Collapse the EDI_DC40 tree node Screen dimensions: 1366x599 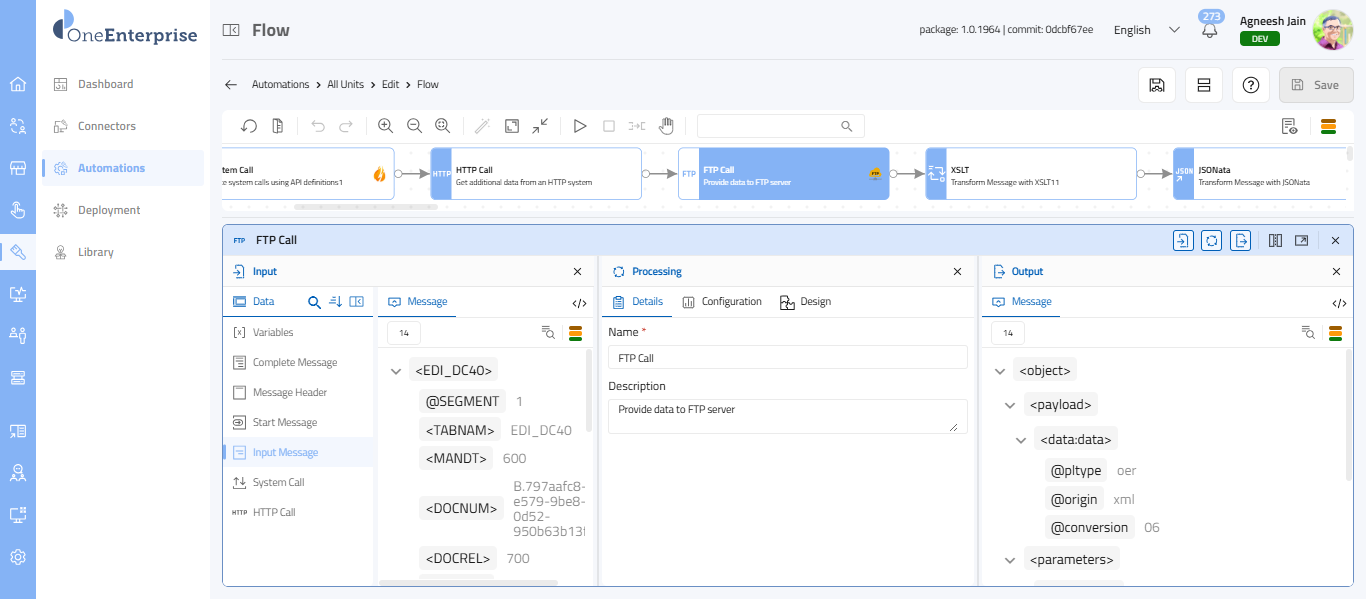point(396,371)
